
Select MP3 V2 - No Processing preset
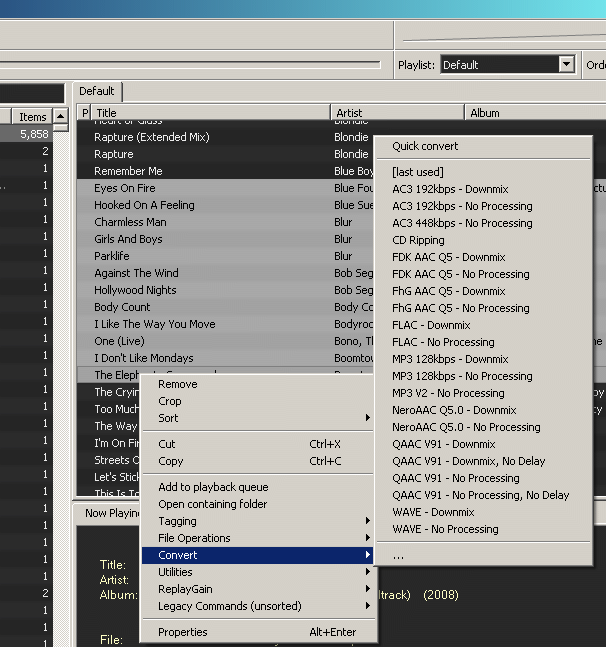point(448,393)
